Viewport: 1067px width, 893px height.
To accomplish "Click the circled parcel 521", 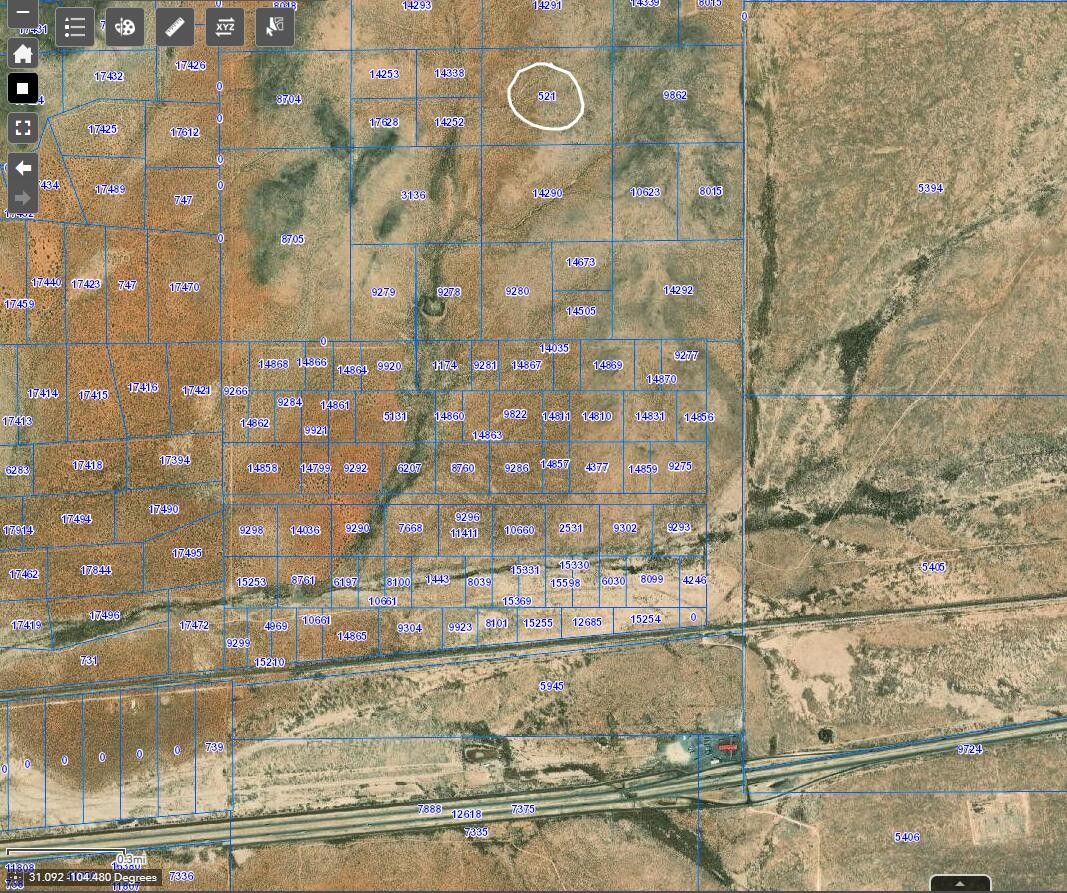I will (x=546, y=96).
